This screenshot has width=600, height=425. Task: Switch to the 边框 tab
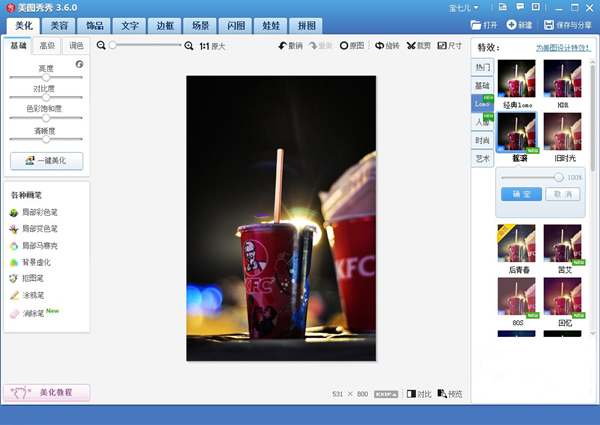(165, 26)
